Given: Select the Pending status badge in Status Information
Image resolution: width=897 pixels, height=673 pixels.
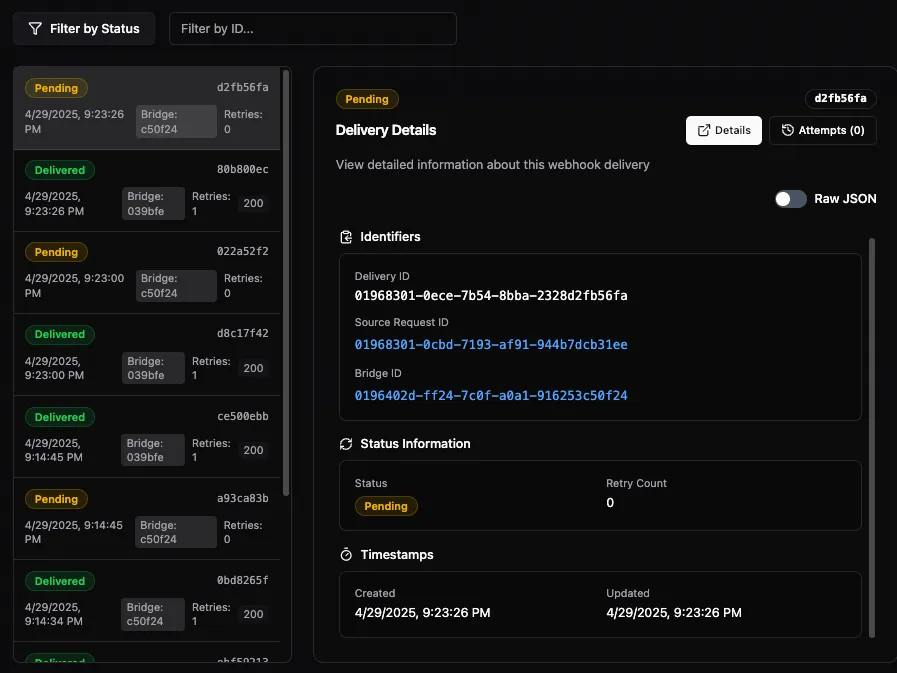Looking at the screenshot, I should pos(386,506).
